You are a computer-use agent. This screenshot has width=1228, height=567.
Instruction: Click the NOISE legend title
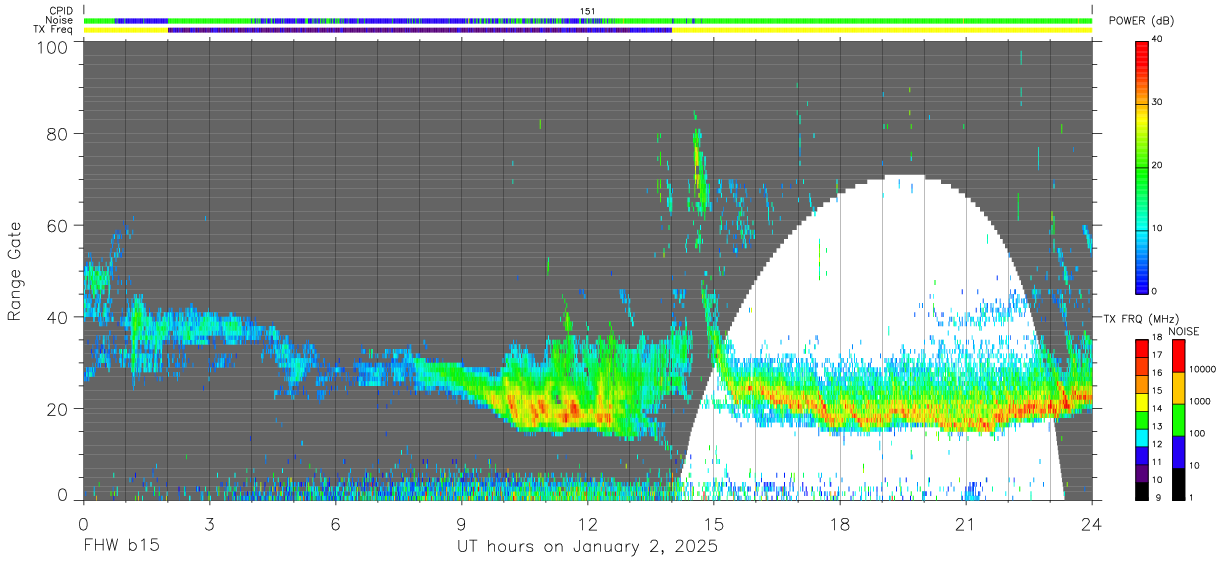[1183, 331]
